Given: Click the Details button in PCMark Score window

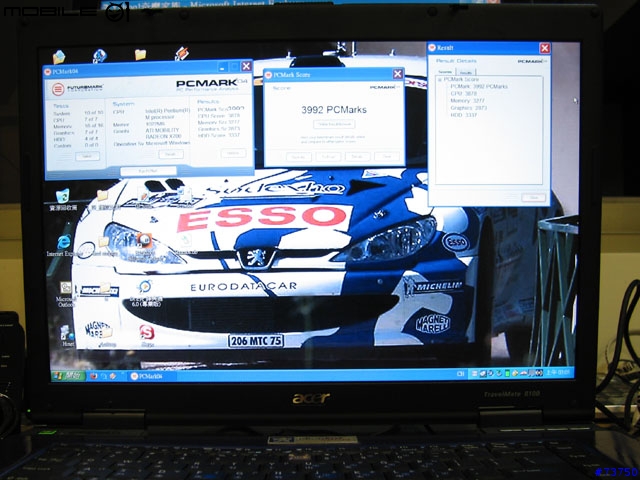Looking at the screenshot, I should [358, 156].
